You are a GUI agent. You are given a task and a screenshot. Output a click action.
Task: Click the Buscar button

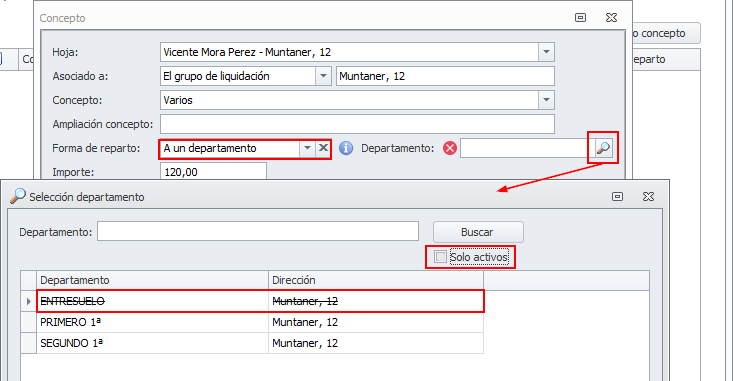point(478,232)
